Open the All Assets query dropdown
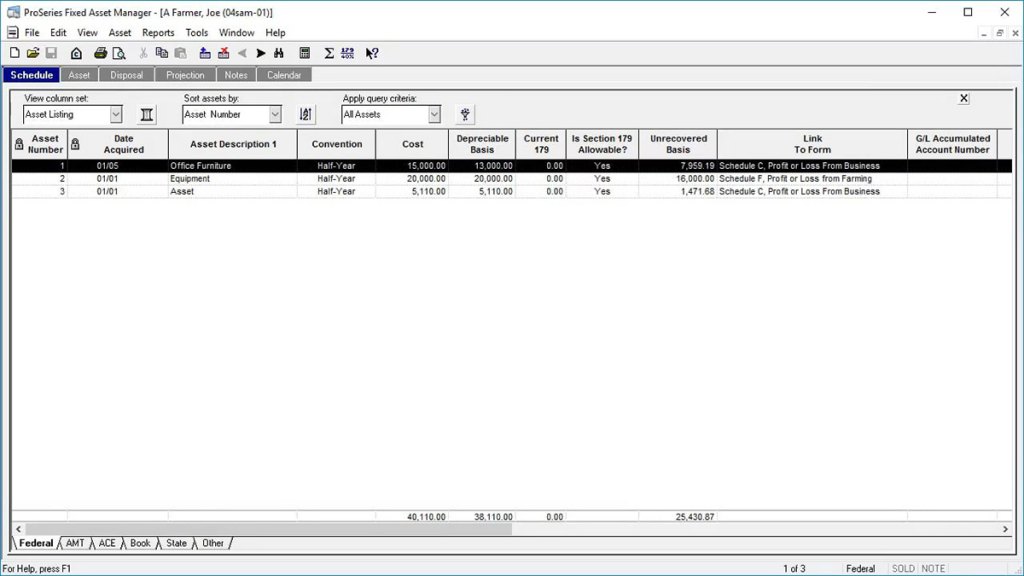The height and width of the screenshot is (576, 1024). pyautogui.click(x=434, y=114)
